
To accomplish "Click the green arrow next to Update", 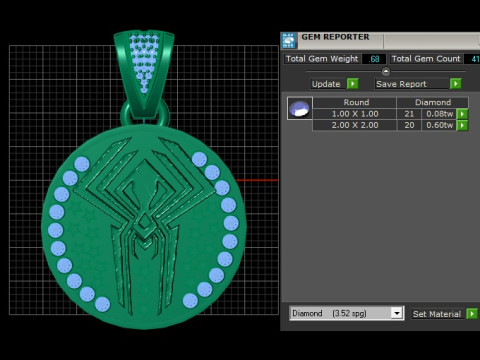I will pos(352,84).
